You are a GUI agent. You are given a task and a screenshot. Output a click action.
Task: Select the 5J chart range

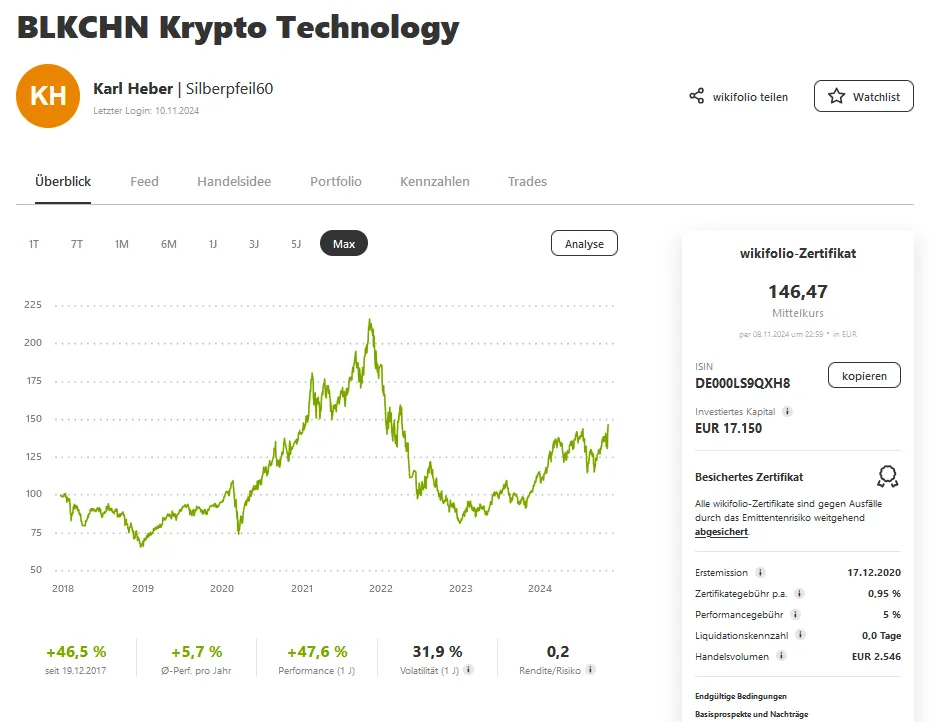coord(296,244)
